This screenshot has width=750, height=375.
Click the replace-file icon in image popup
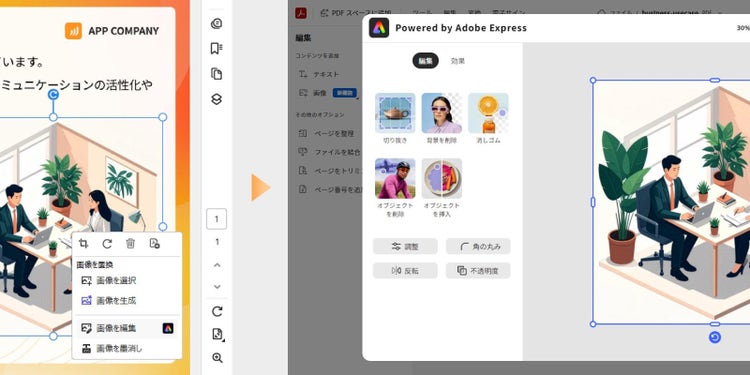[154, 243]
